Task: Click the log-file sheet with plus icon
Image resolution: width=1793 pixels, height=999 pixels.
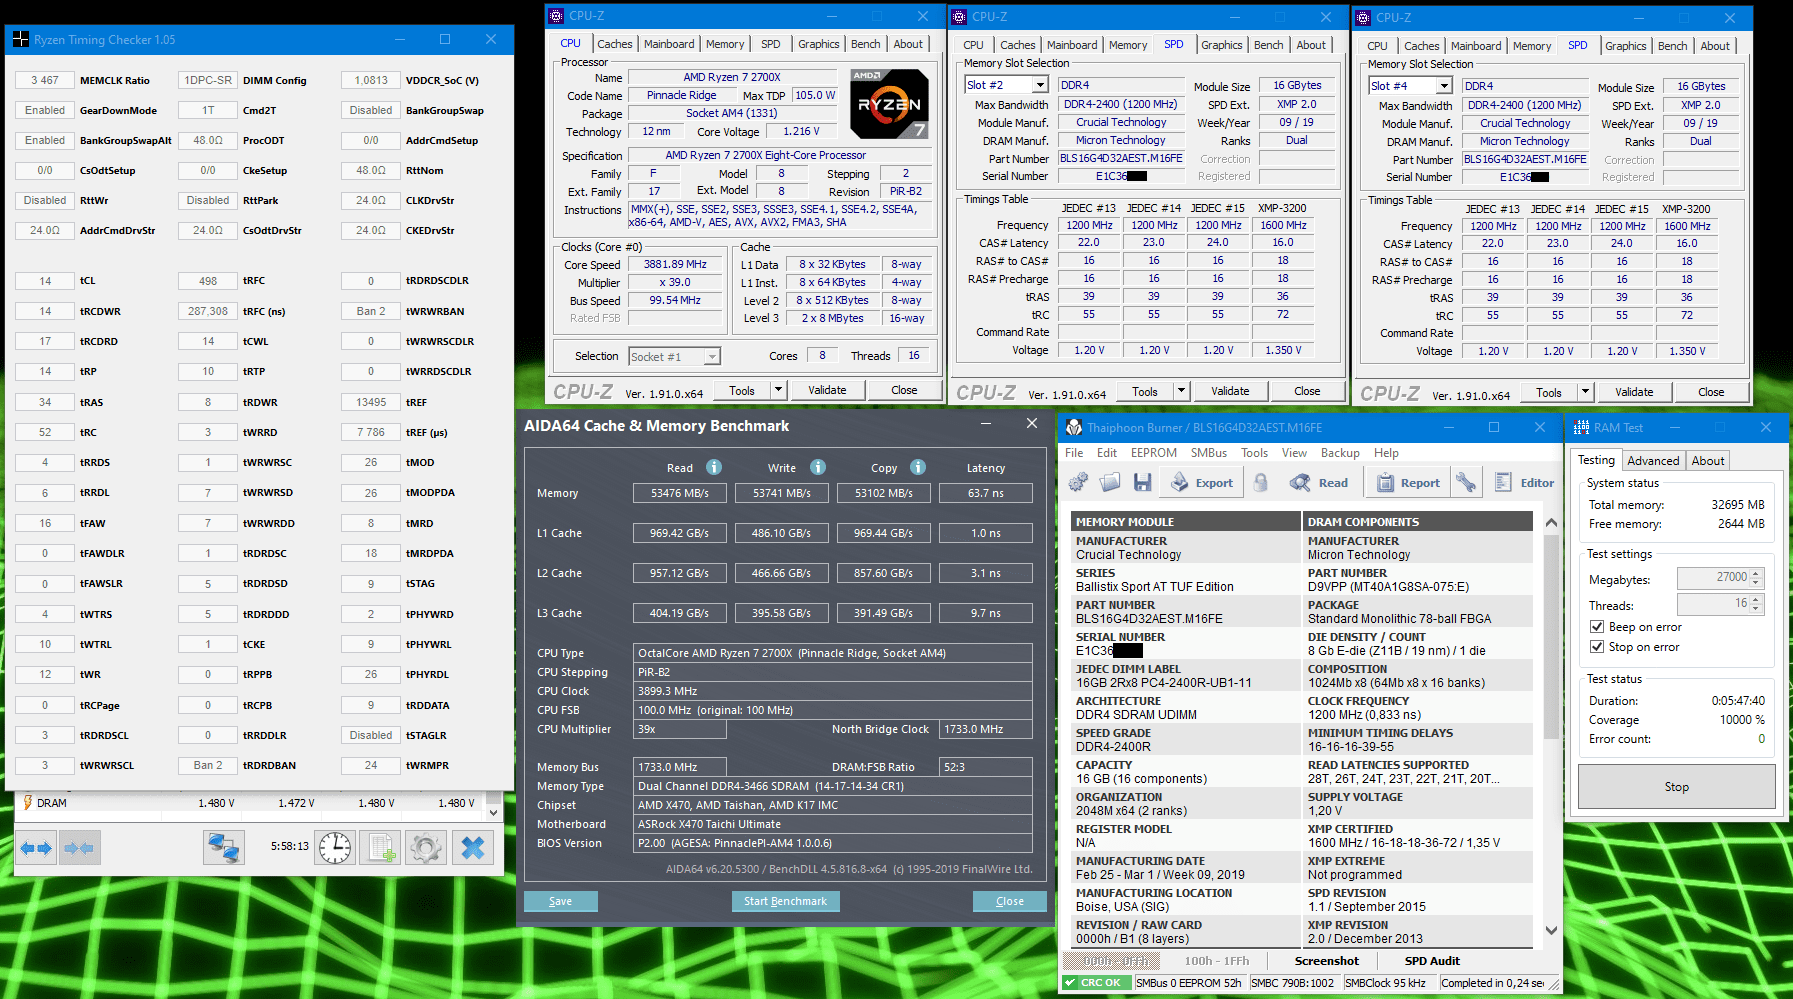Action: click(380, 848)
